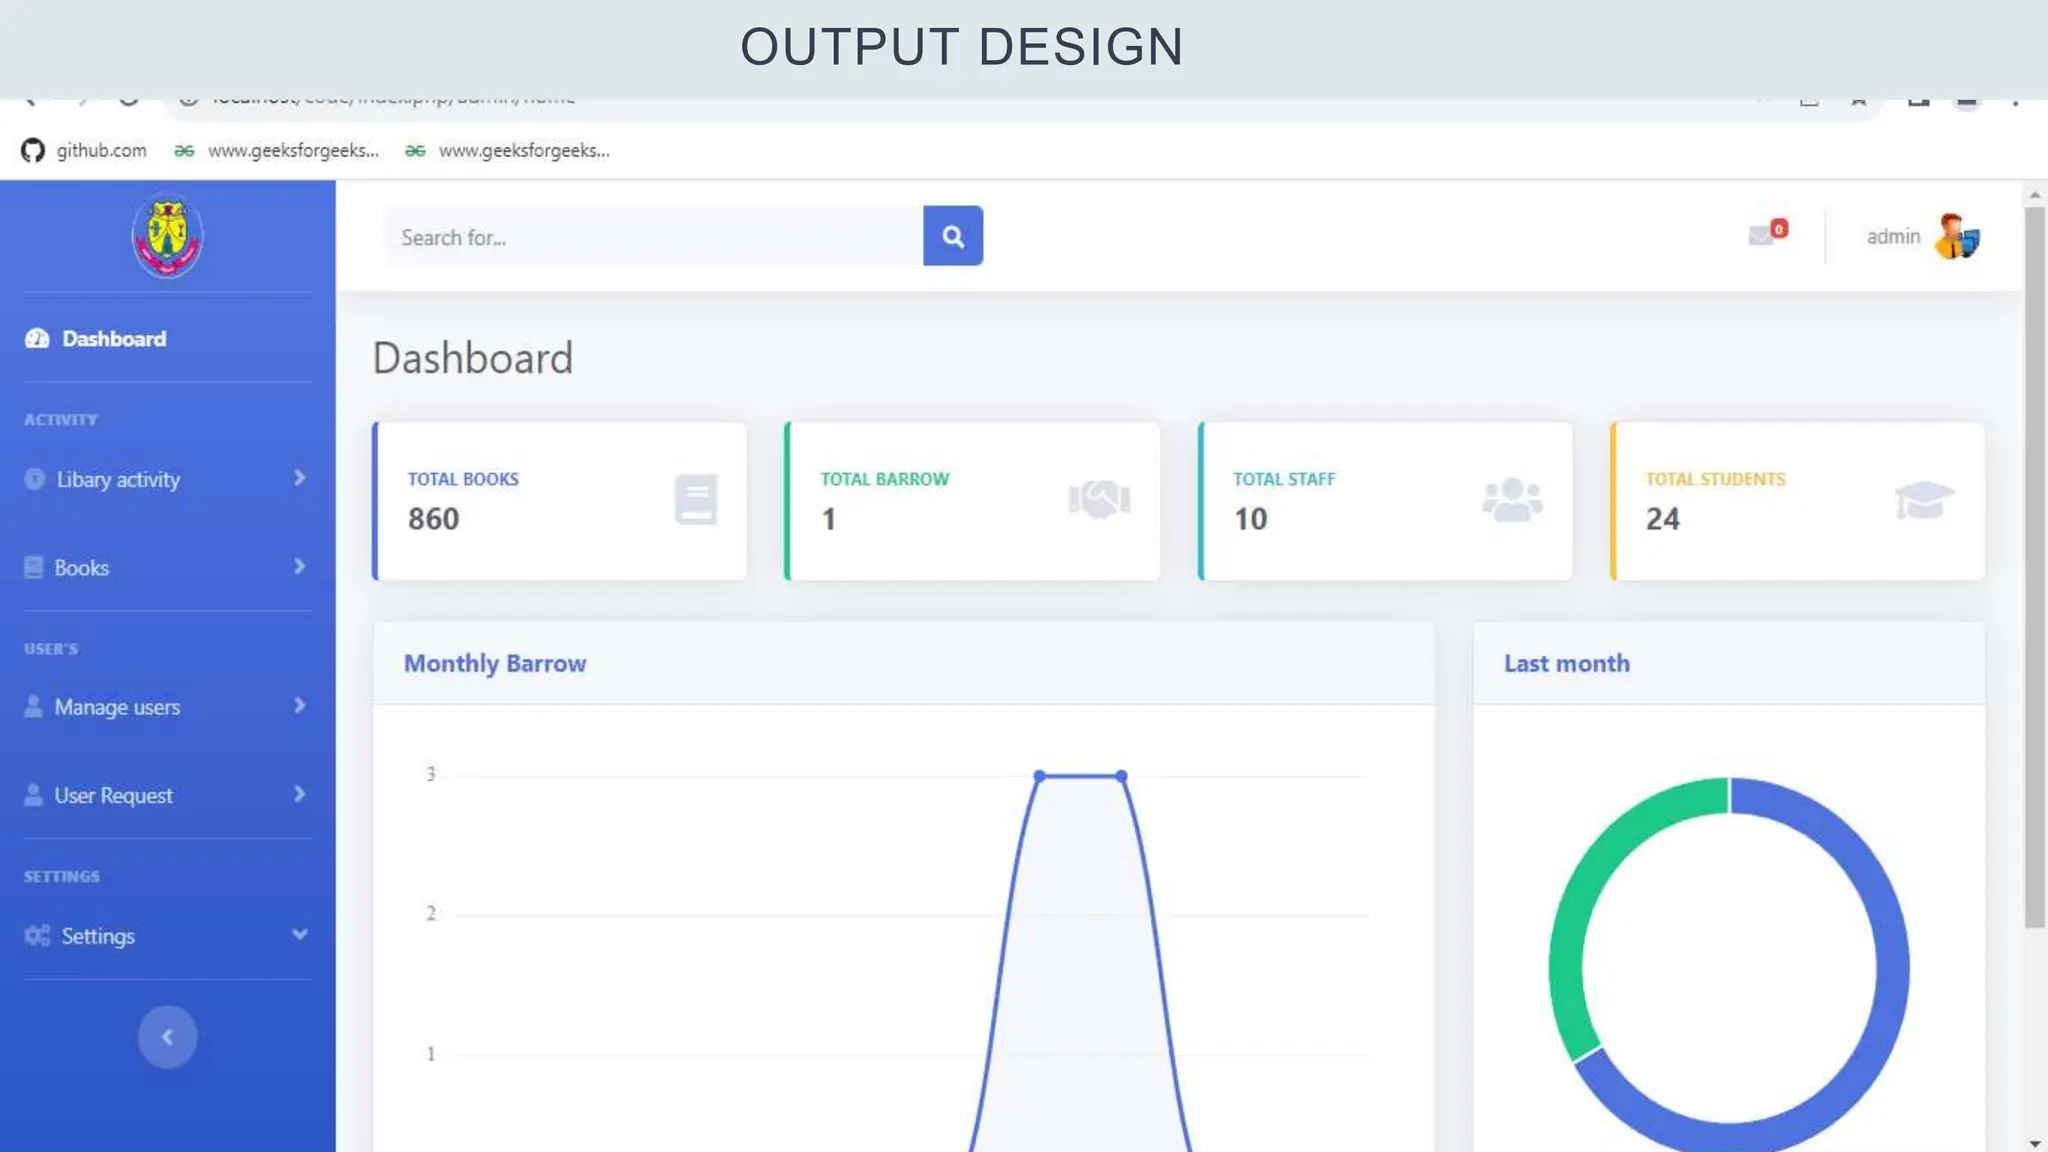This screenshot has width=2048, height=1152.
Task: Click the User Request person icon
Action: click(x=33, y=795)
